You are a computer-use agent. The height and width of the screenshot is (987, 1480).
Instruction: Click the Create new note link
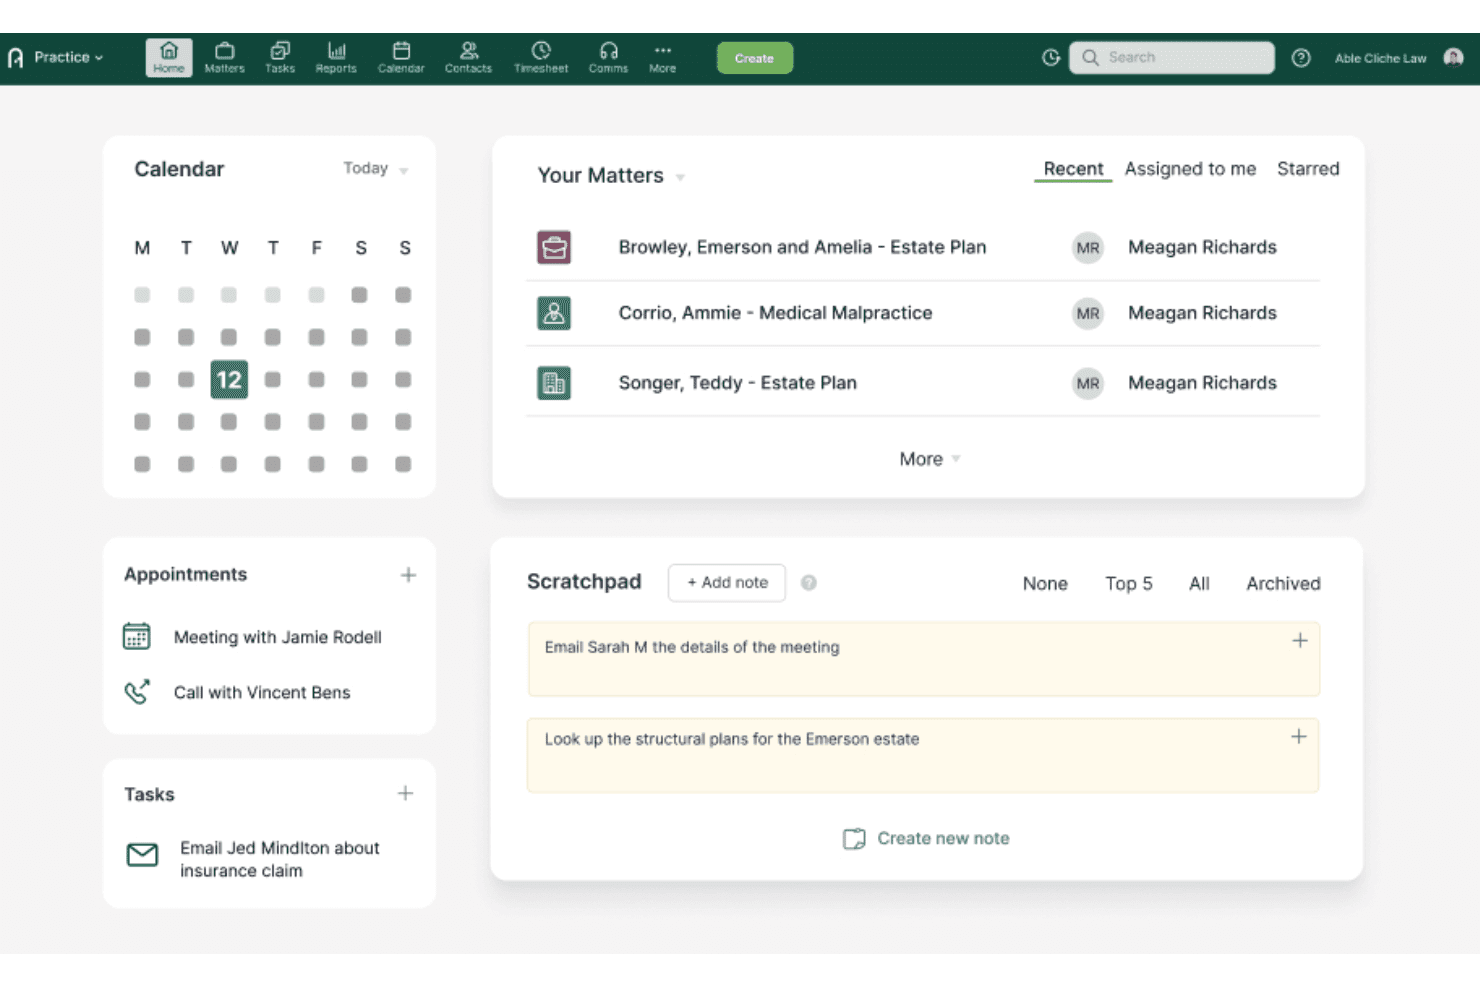[926, 838]
